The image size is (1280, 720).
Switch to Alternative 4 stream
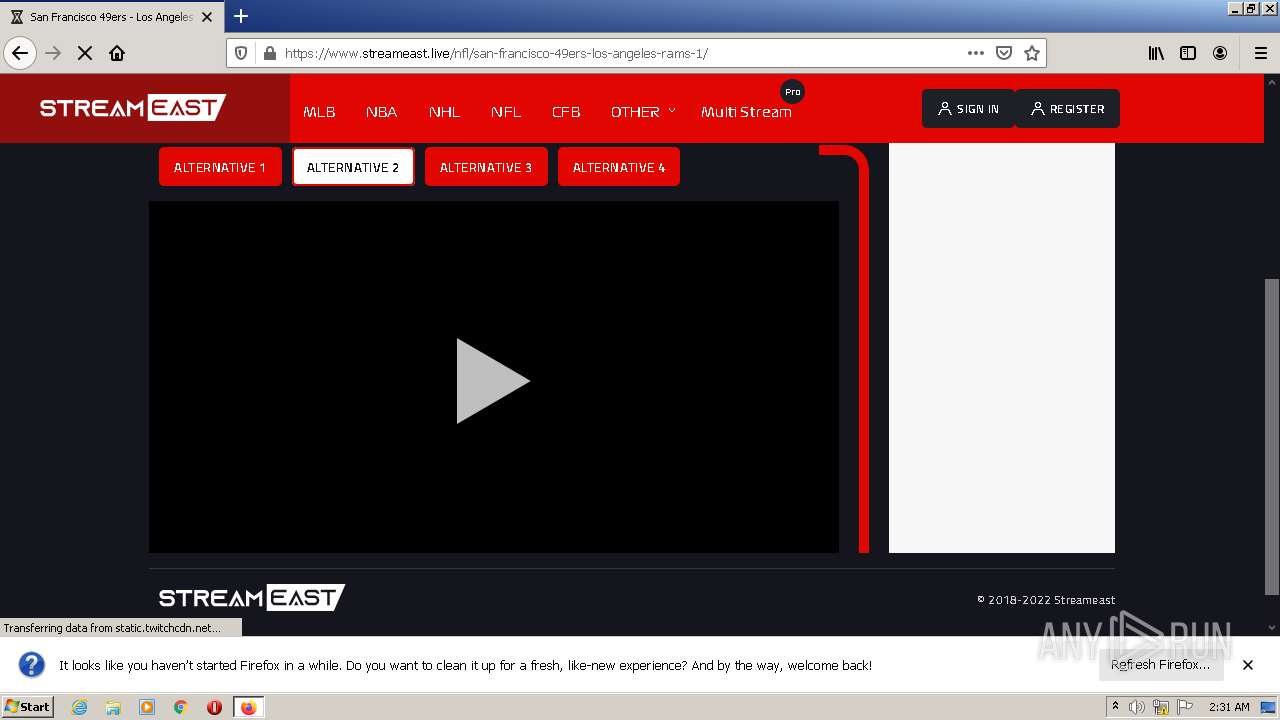pyautogui.click(x=619, y=167)
